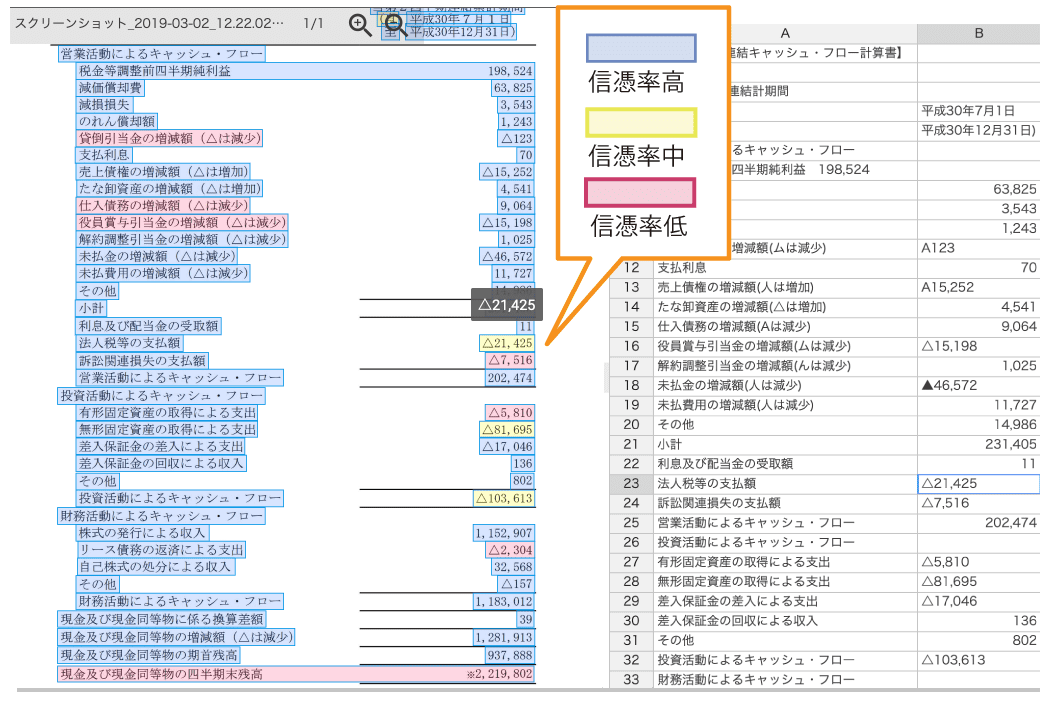Select column A header in the spreadsheet

point(784,34)
